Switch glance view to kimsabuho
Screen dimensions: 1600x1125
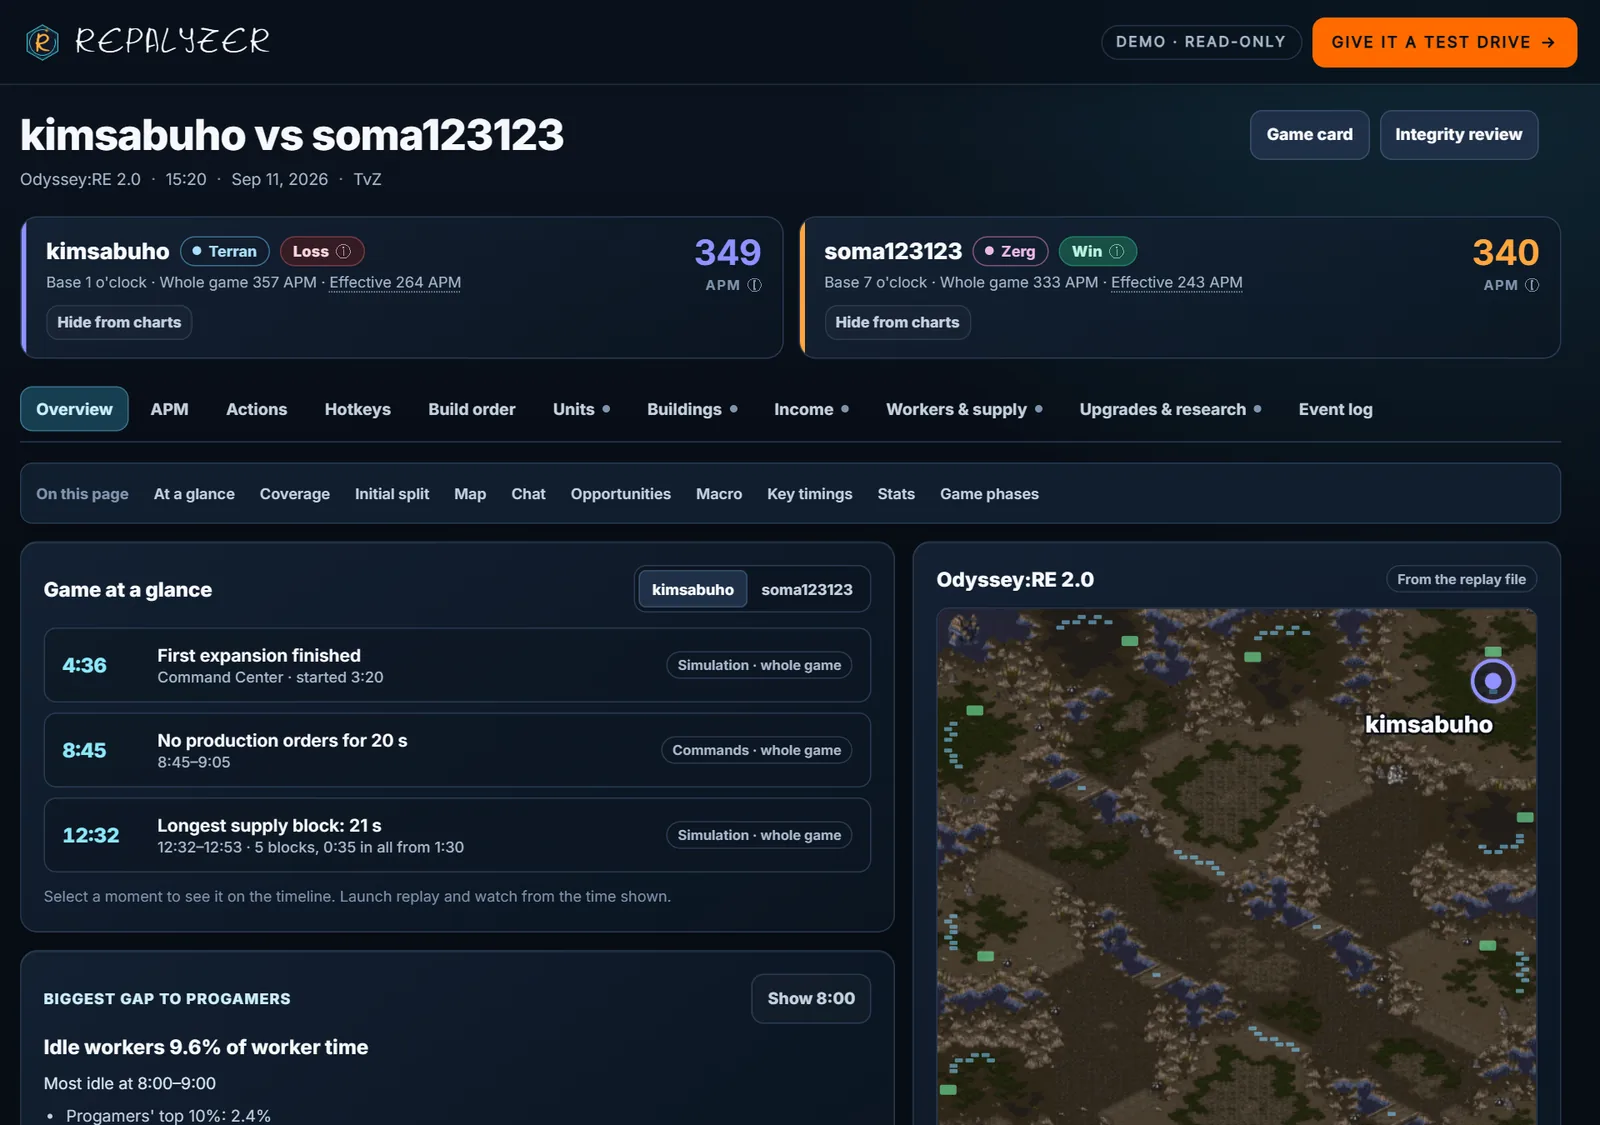693,590
